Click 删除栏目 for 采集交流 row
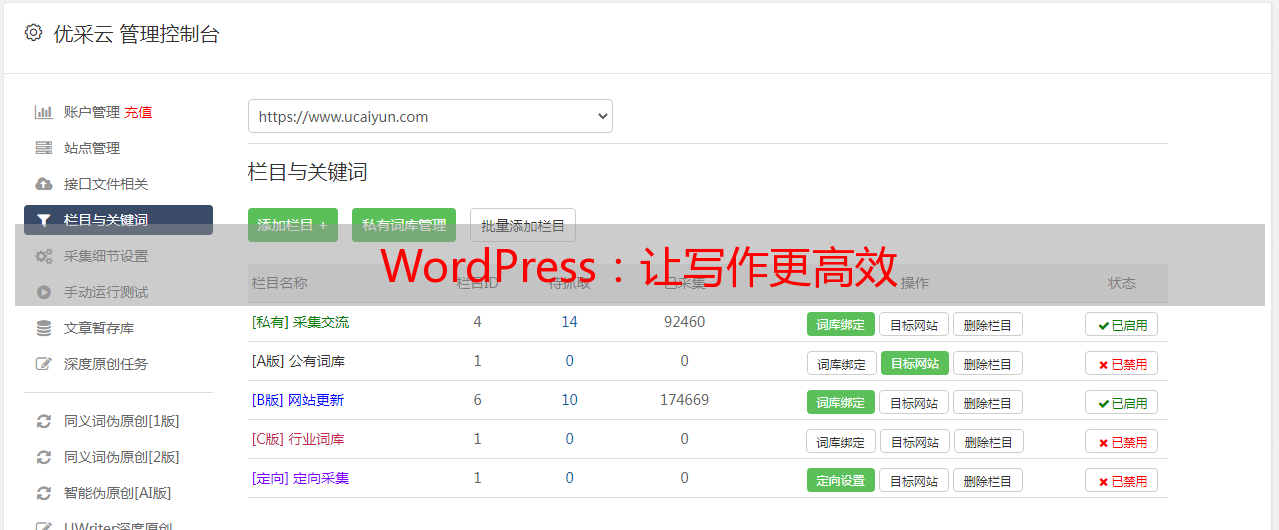The height and width of the screenshot is (530, 1279). (x=988, y=324)
